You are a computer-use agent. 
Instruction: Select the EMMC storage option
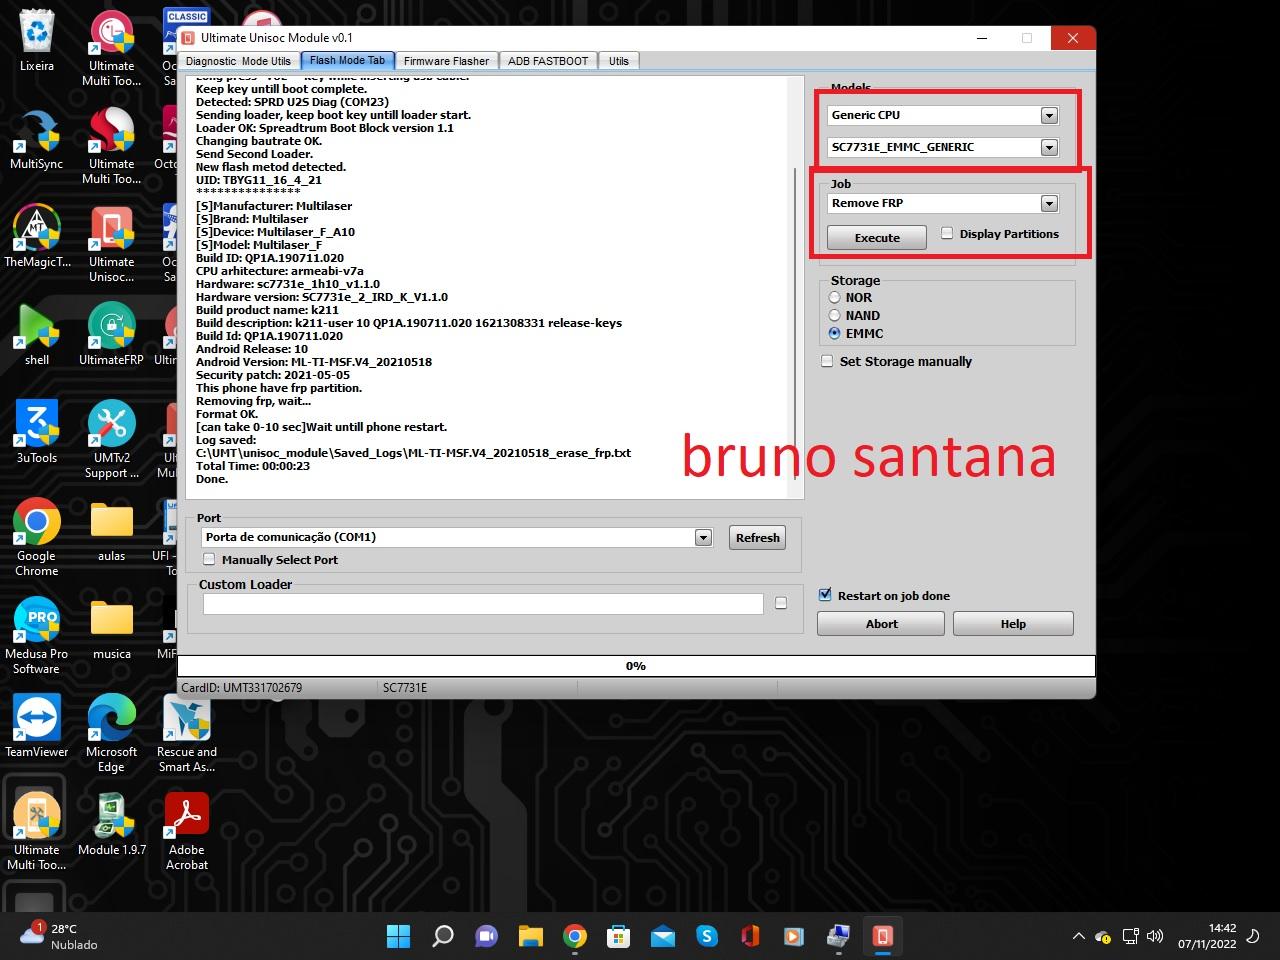click(x=834, y=333)
